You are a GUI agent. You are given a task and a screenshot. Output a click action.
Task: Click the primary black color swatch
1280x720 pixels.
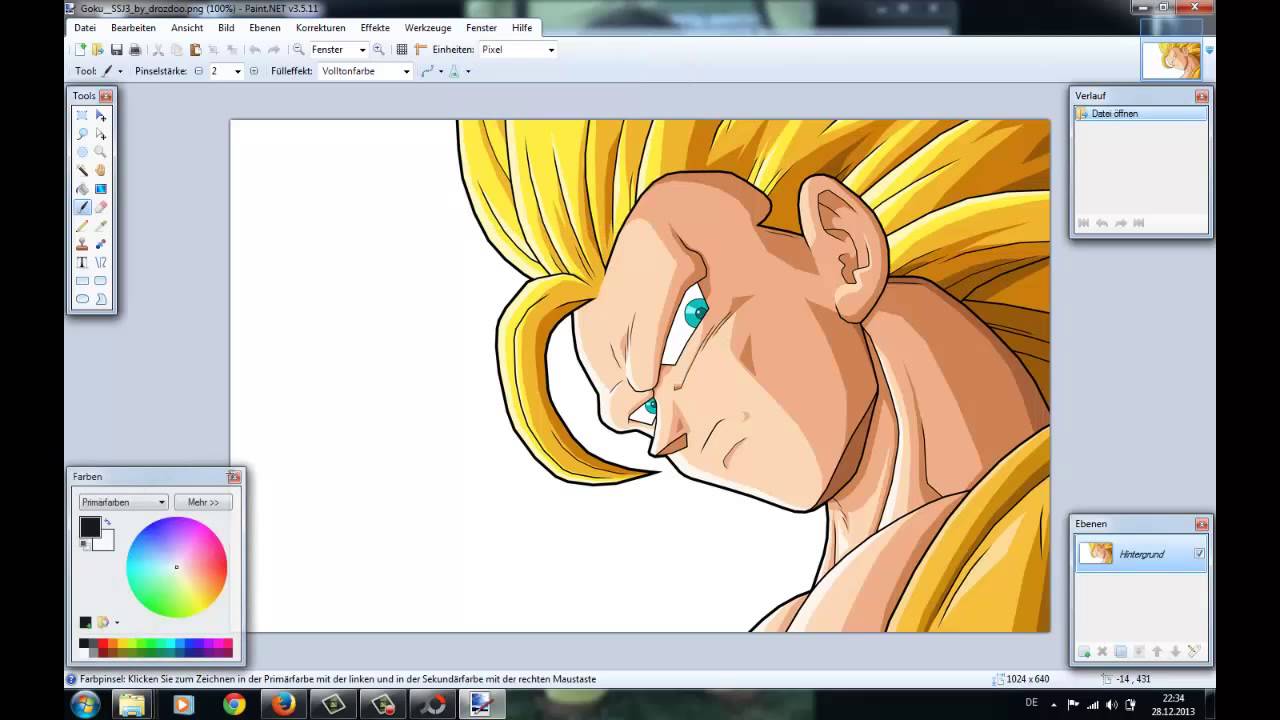pos(90,527)
